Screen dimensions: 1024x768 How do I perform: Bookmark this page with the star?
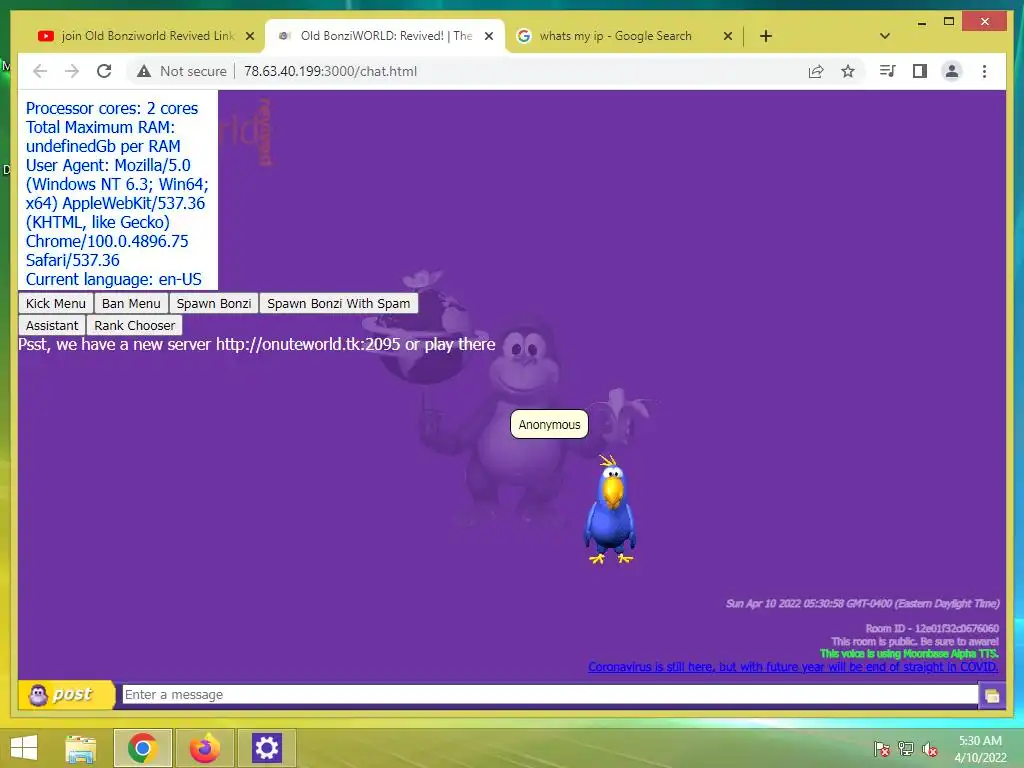pyautogui.click(x=848, y=71)
